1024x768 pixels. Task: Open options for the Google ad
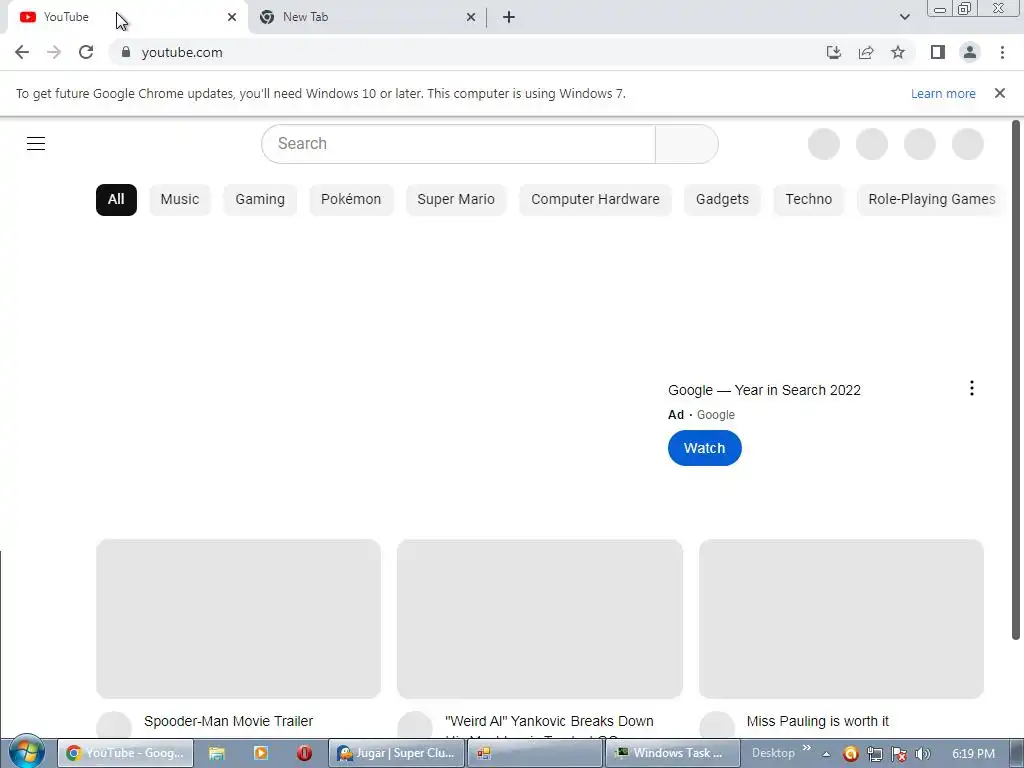pyautogui.click(x=972, y=389)
